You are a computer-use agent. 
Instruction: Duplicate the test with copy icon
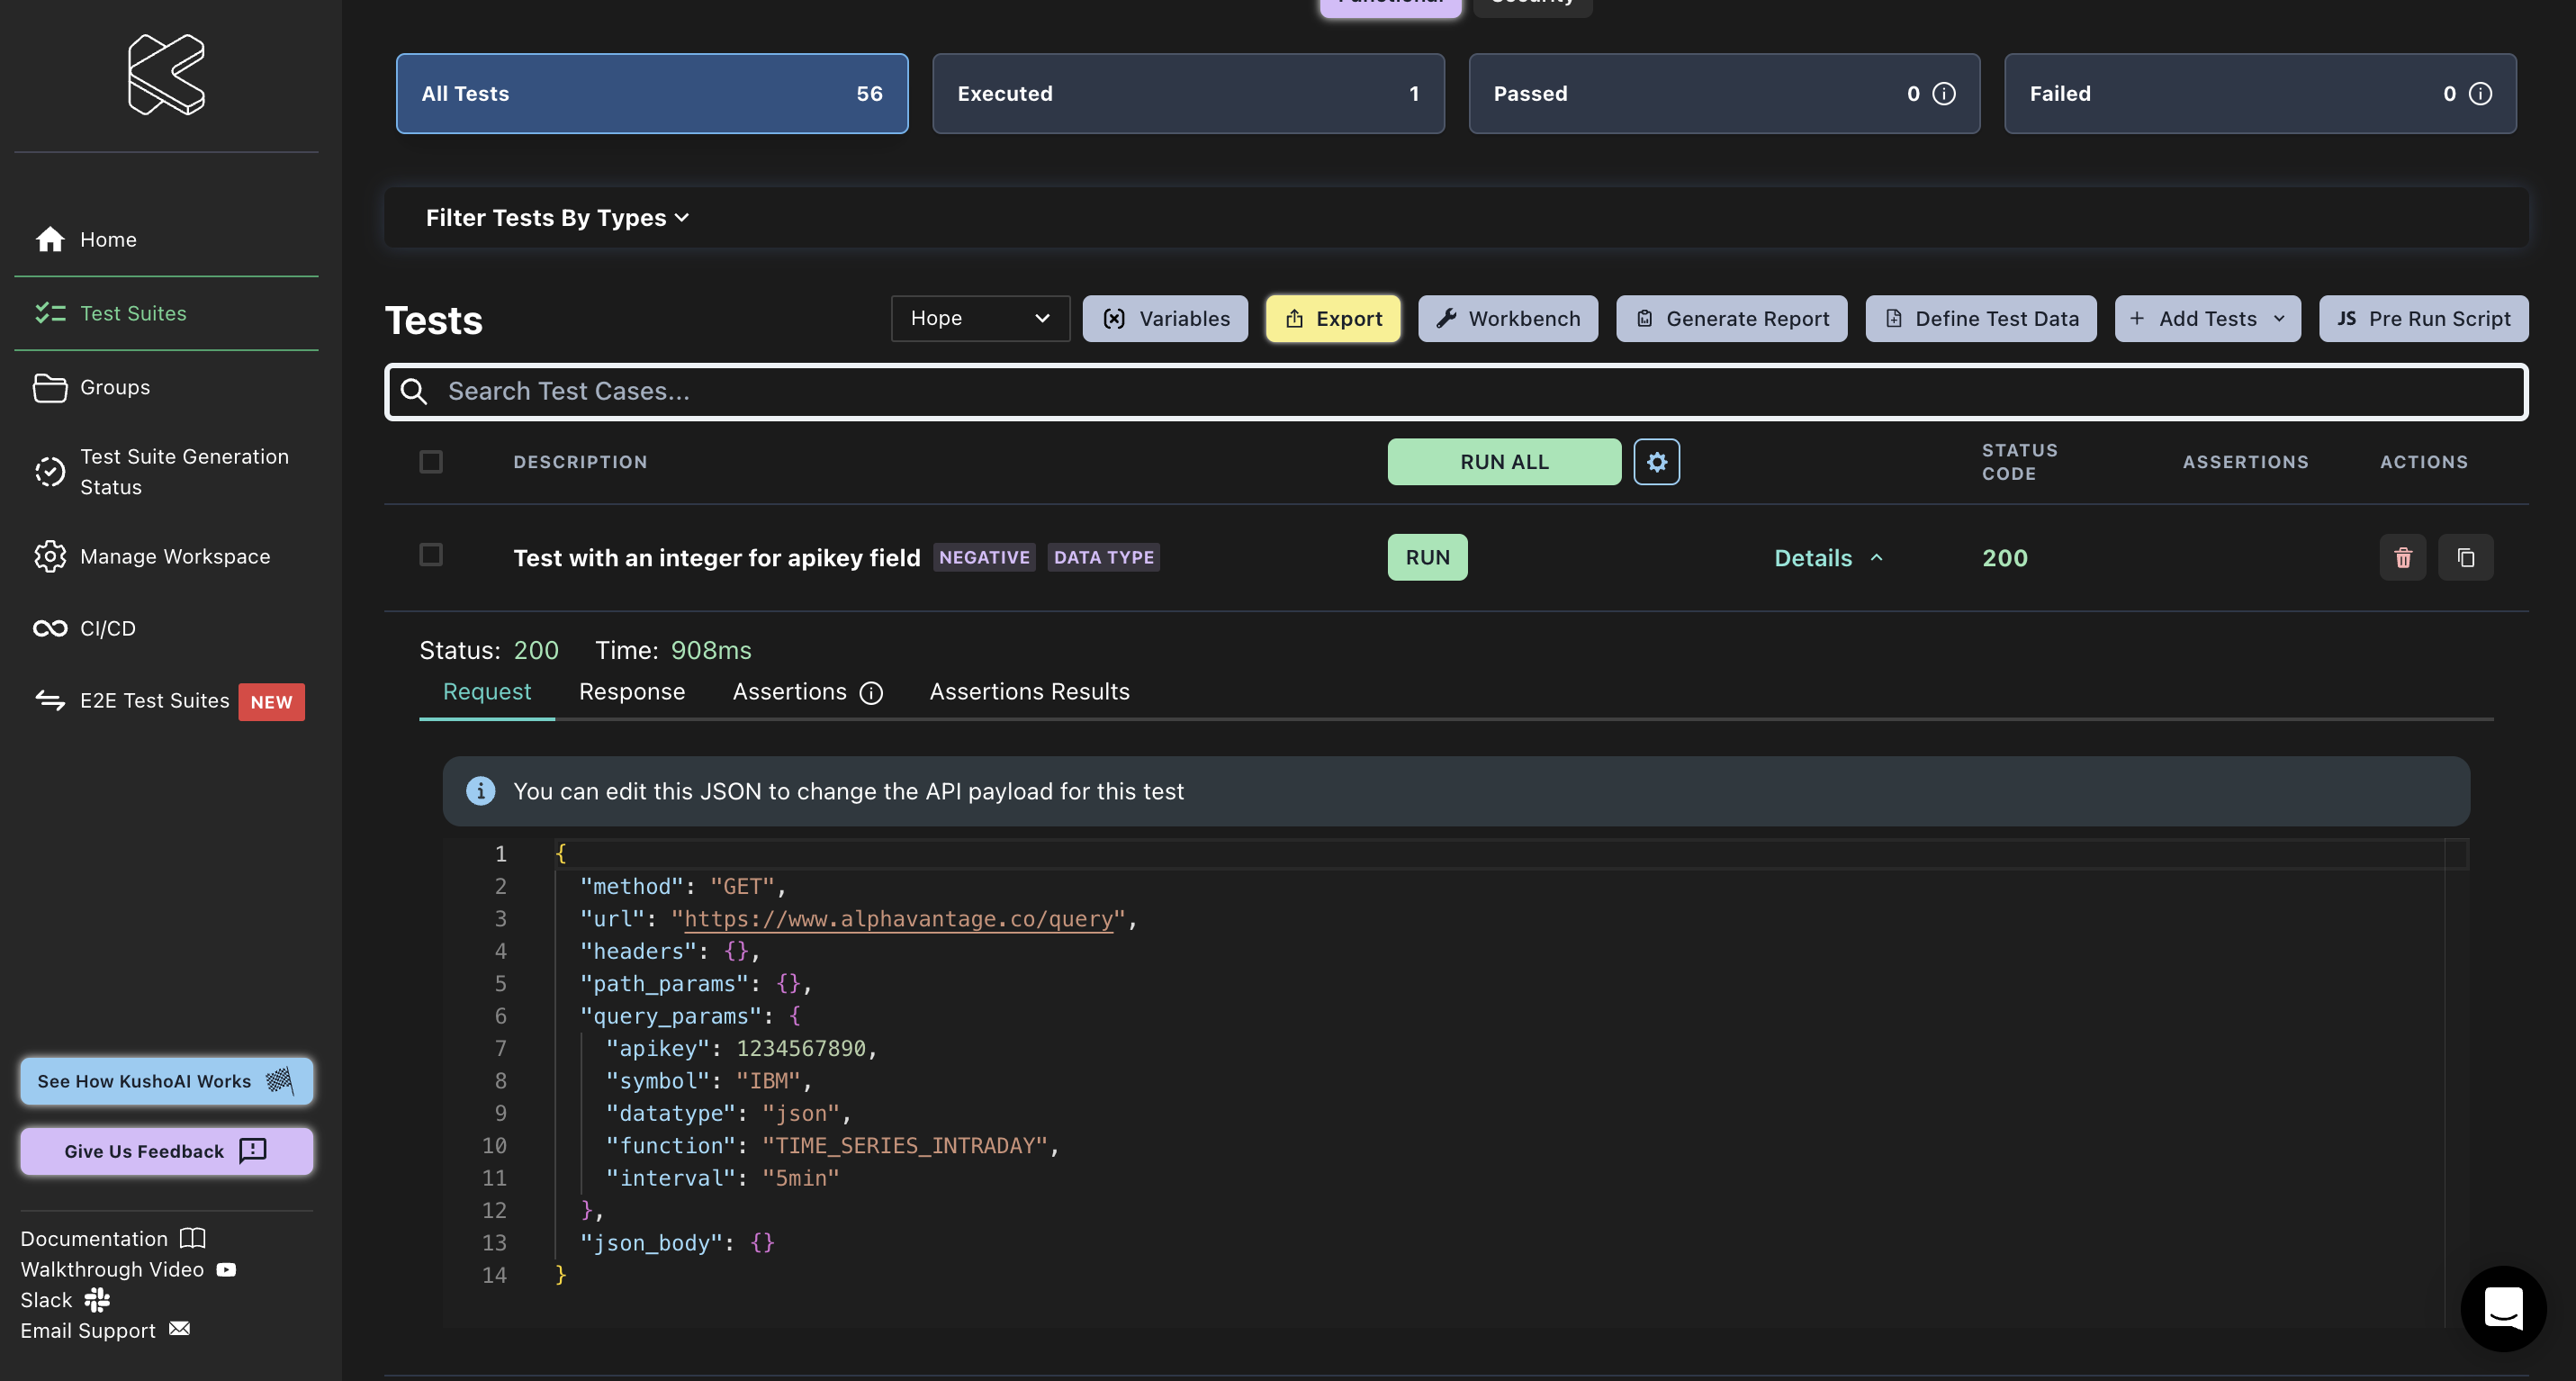pyautogui.click(x=2466, y=557)
